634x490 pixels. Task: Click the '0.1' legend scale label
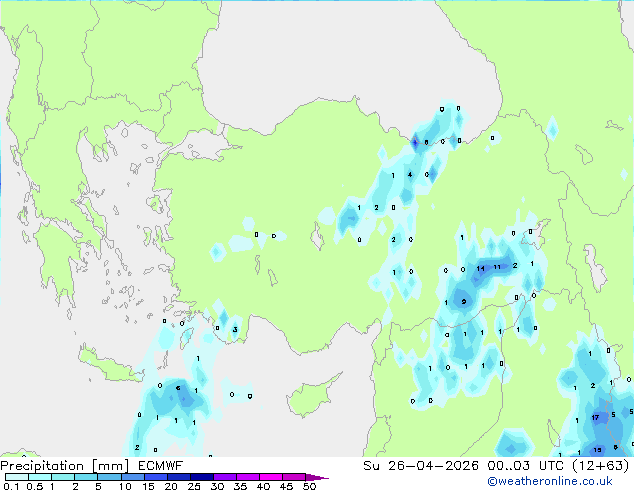pos(11,486)
